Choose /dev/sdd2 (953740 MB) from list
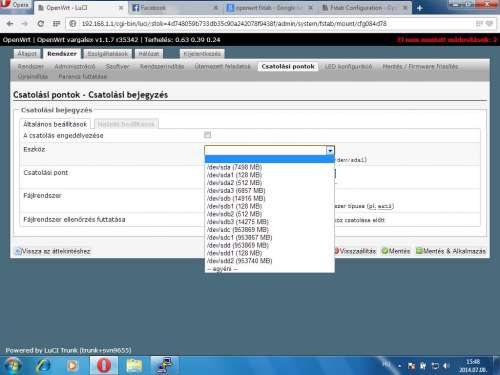This screenshot has height=375, width=500. tap(269, 261)
